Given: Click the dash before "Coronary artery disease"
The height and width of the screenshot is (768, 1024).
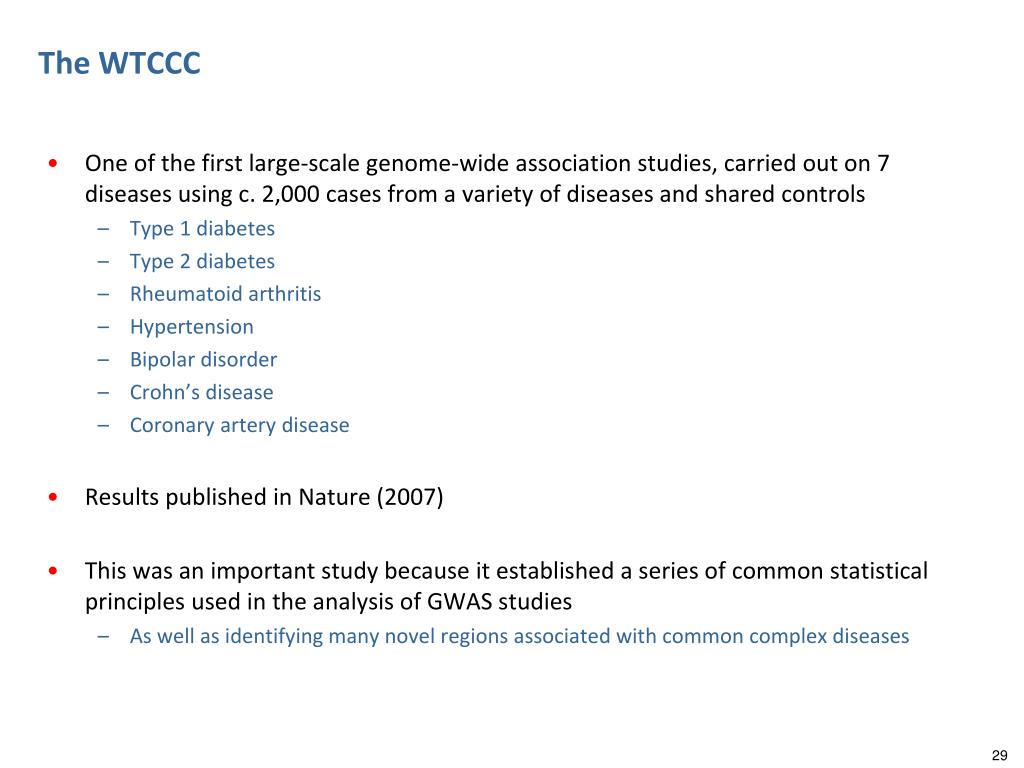Looking at the screenshot, I should click(x=103, y=426).
